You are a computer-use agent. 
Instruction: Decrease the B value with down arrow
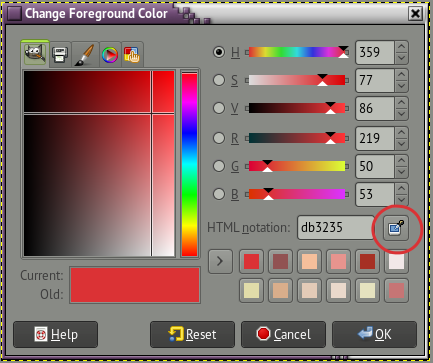coord(402,200)
